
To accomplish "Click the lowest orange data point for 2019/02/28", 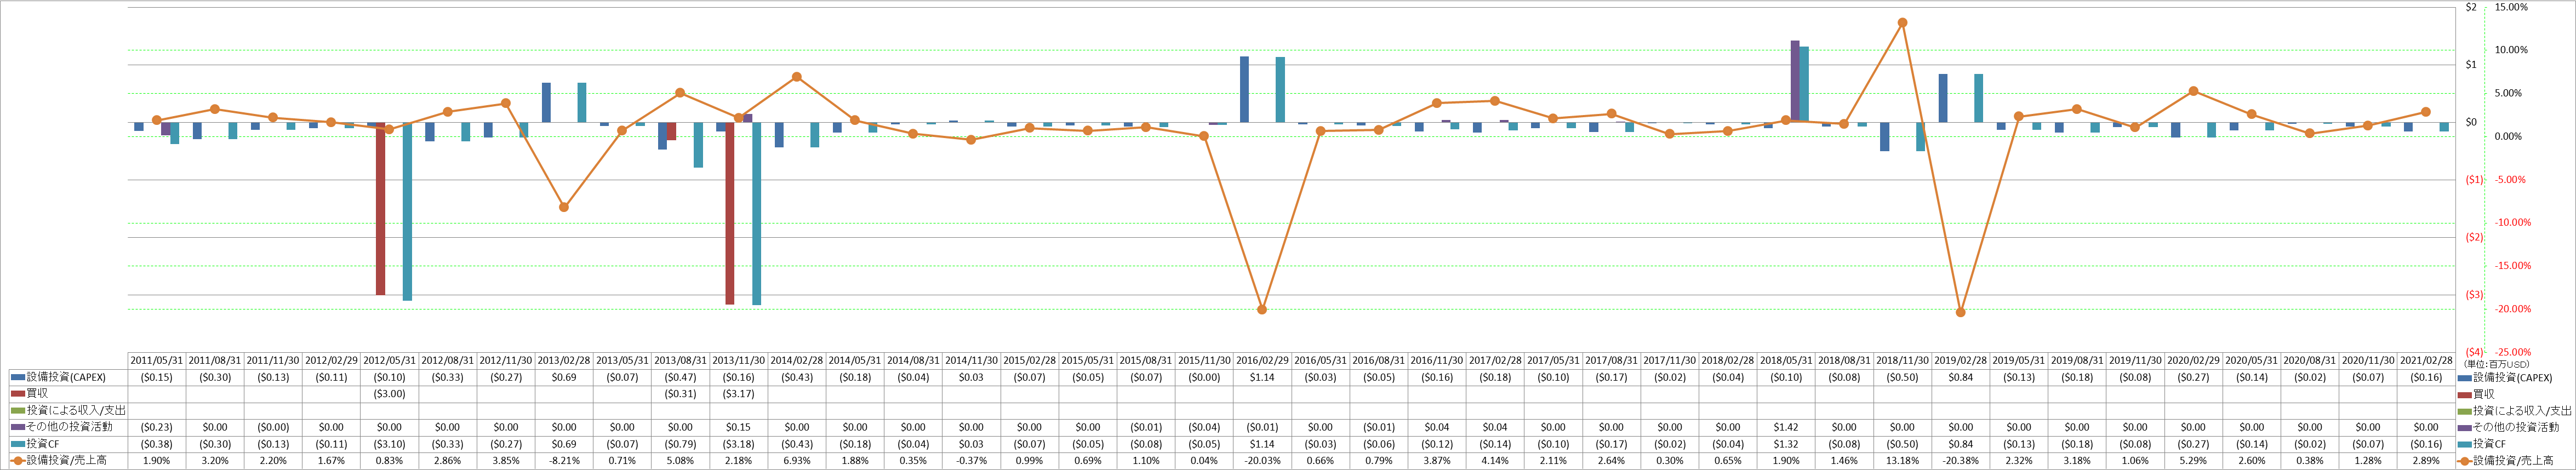I will click(1960, 313).
